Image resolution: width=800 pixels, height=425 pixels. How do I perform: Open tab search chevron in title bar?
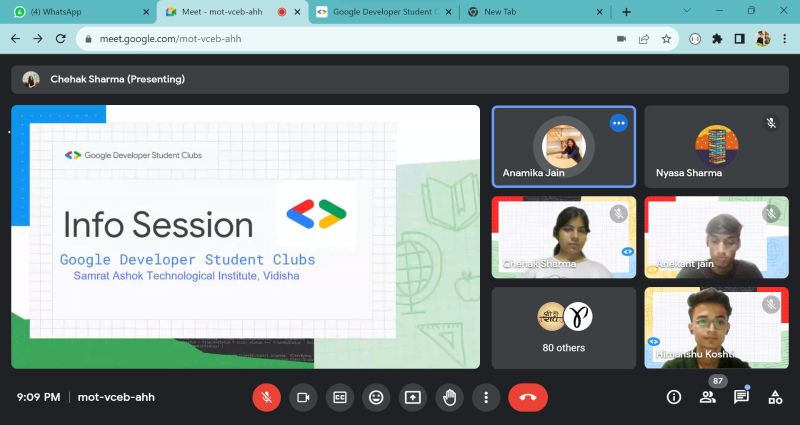pyautogui.click(x=687, y=11)
